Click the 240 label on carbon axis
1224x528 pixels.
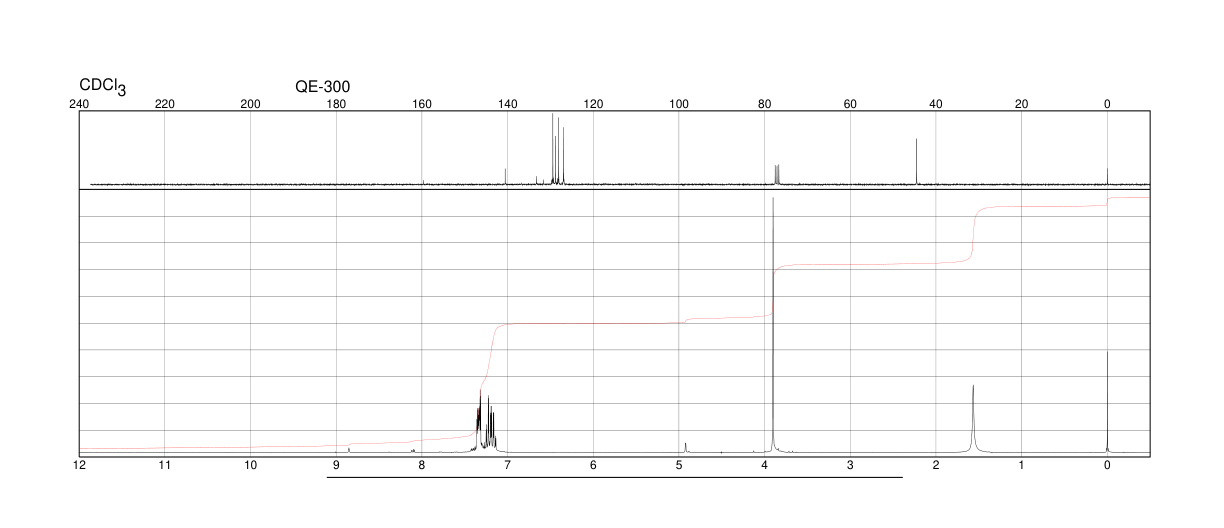tap(80, 104)
